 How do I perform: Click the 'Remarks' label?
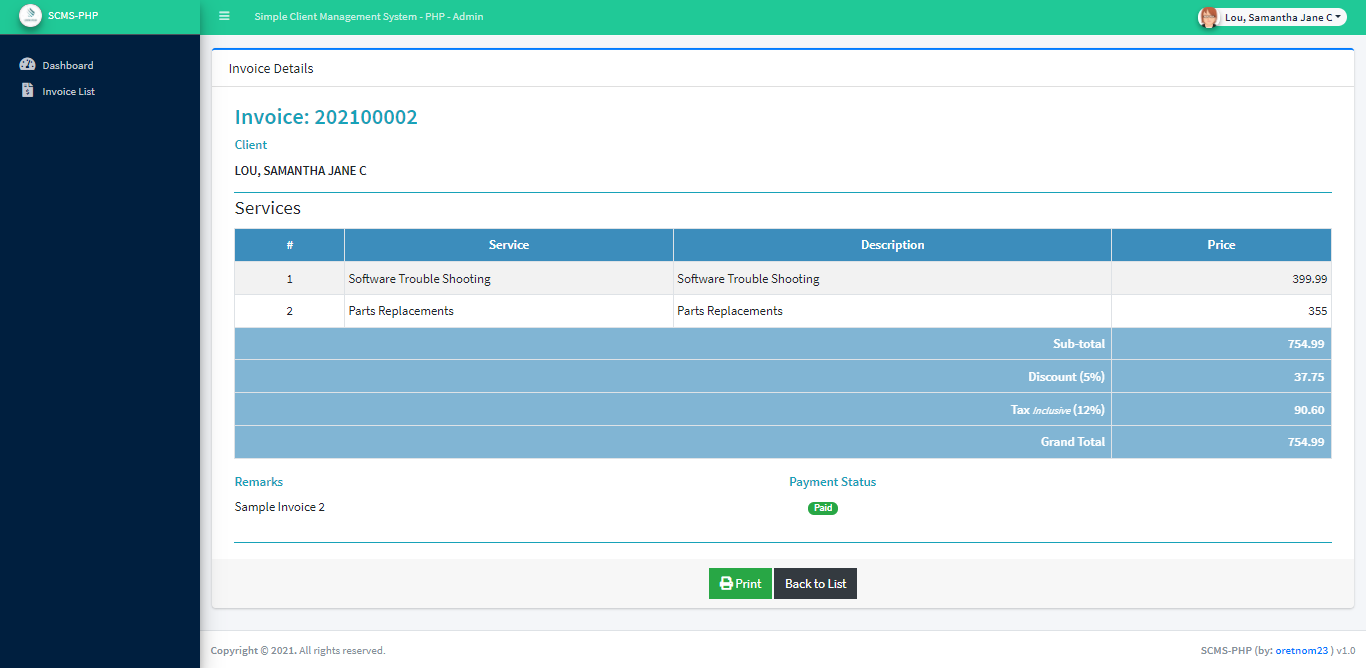click(259, 482)
